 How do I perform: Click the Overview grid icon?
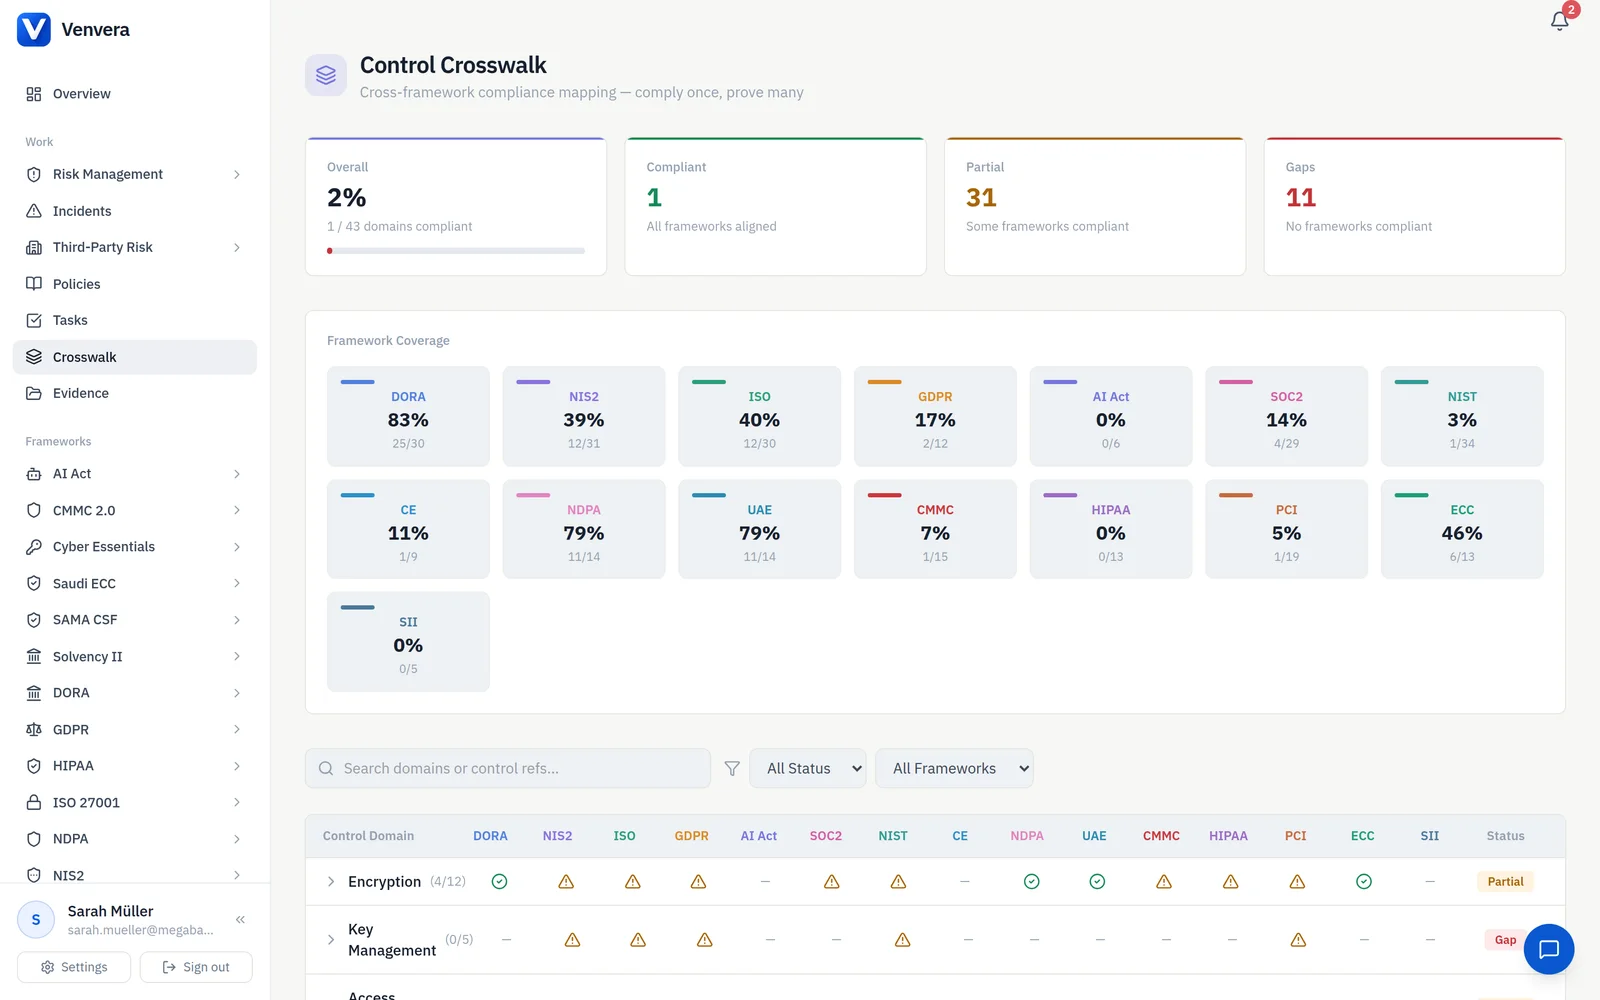(x=34, y=94)
